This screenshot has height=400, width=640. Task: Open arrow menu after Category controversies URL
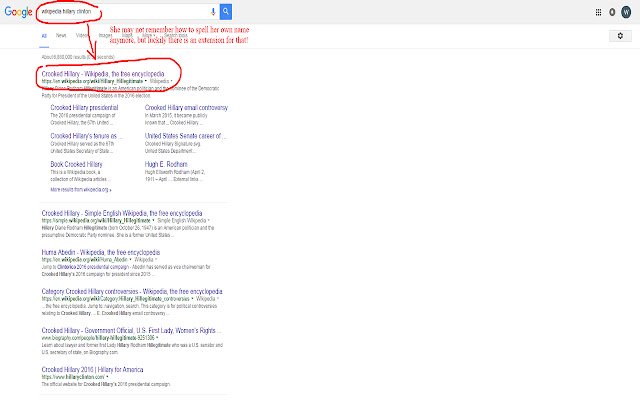tap(192, 299)
